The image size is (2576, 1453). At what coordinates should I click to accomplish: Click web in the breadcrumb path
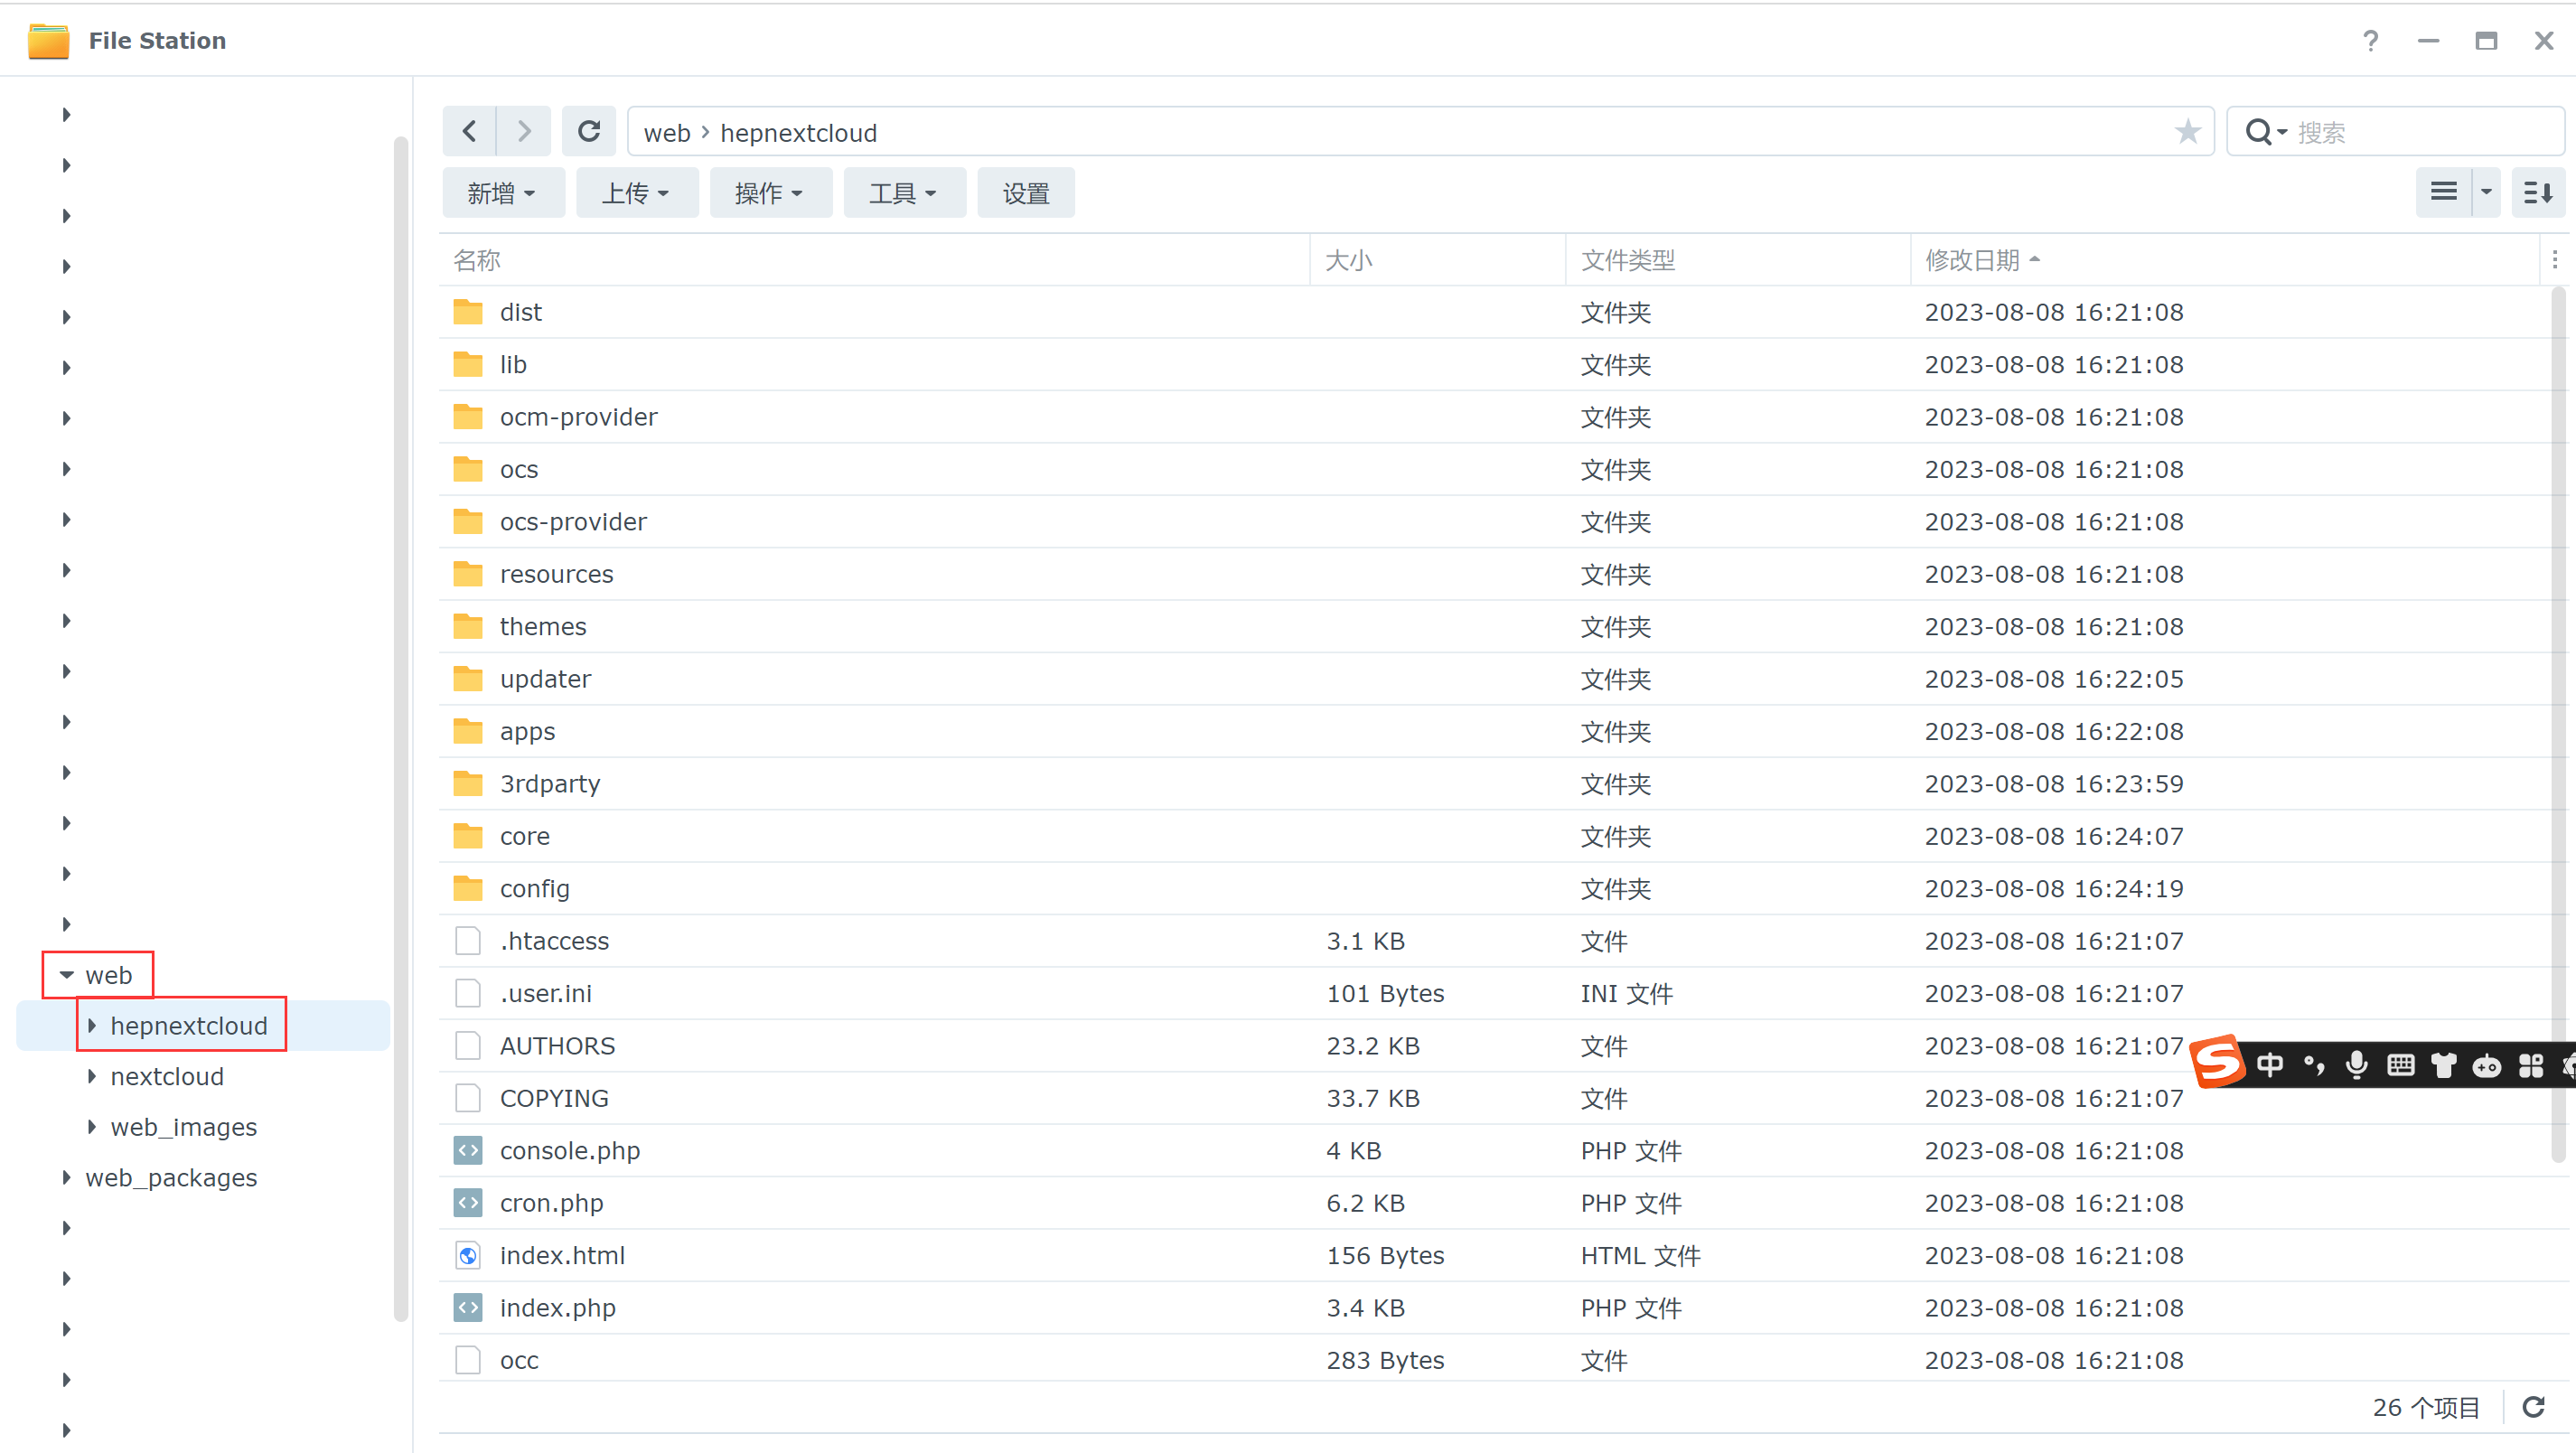tap(666, 133)
